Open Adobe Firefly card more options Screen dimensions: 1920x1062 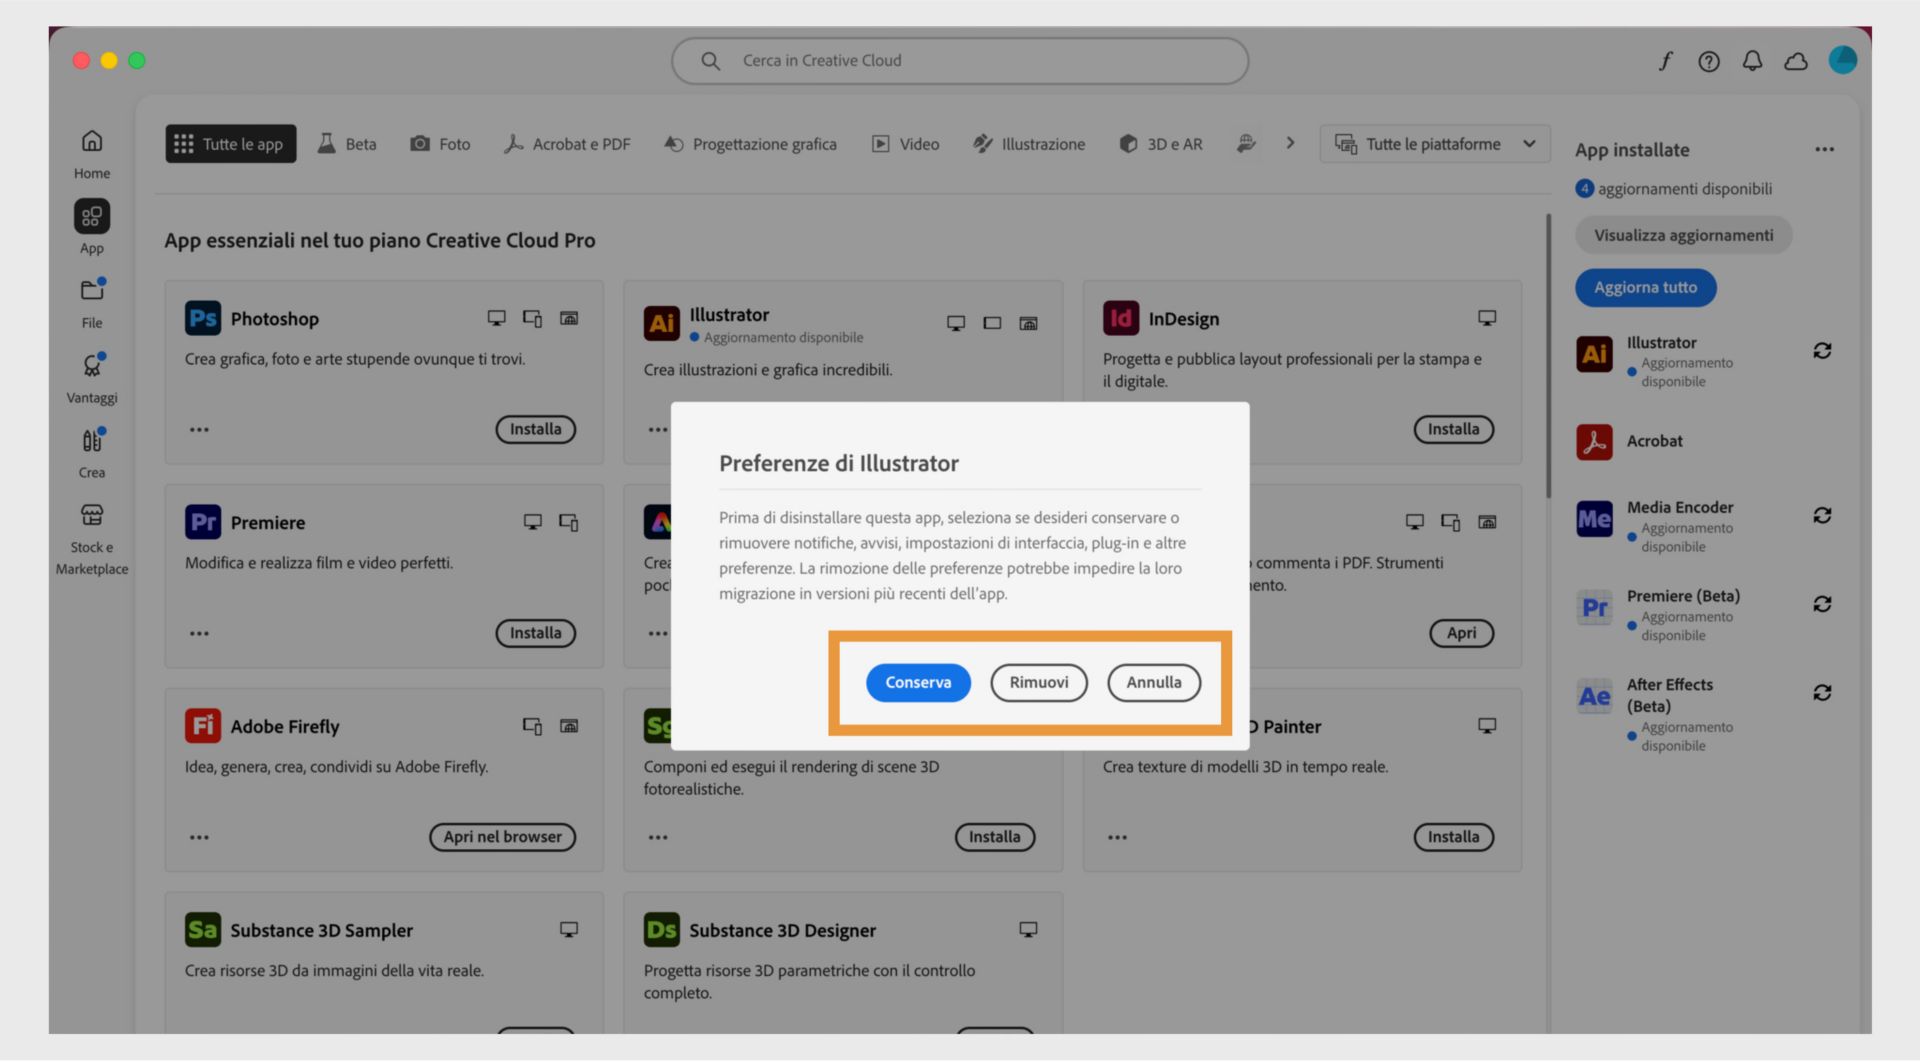point(199,838)
